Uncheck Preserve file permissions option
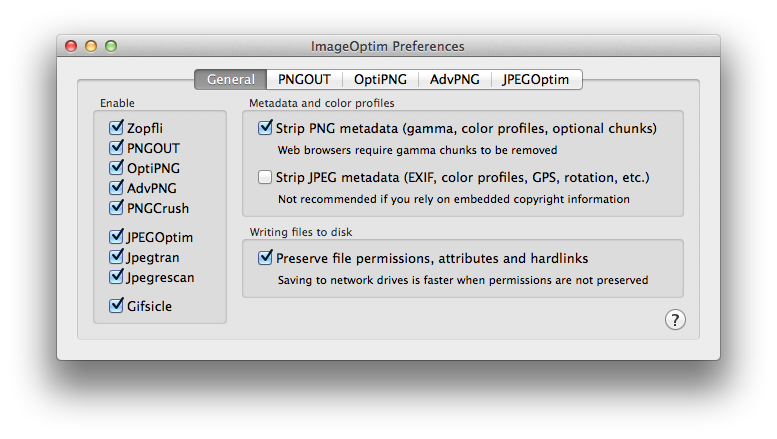777x439 pixels. [x=265, y=257]
